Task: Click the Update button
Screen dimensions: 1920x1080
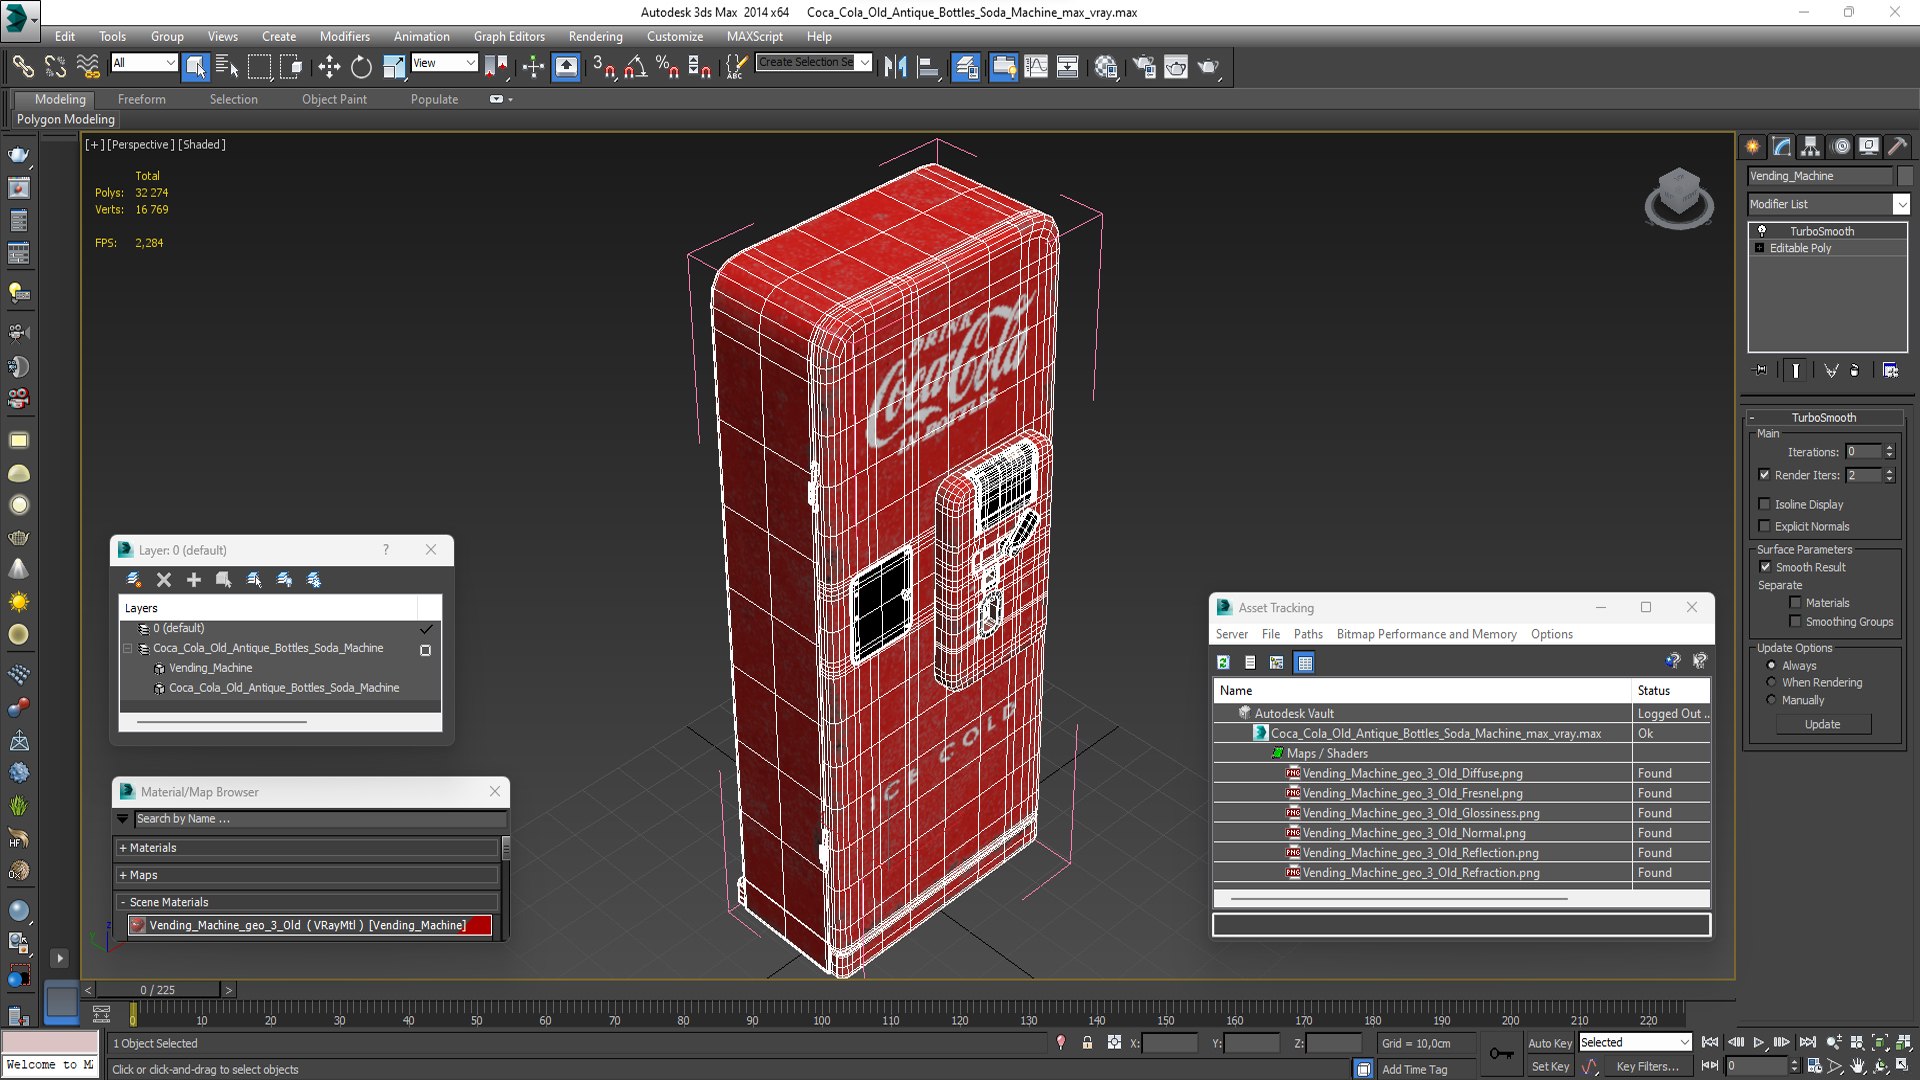Action: coord(1823,724)
